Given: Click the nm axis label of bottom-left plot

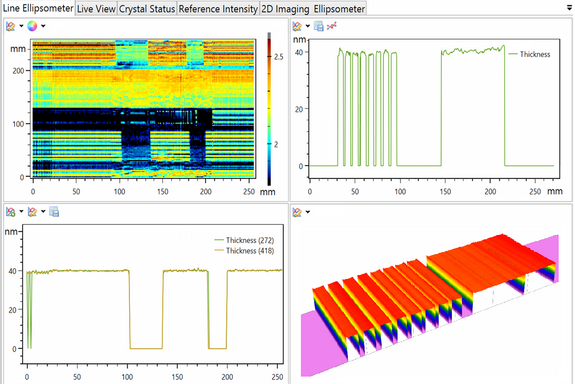Looking at the screenshot, I should [x=10, y=231].
